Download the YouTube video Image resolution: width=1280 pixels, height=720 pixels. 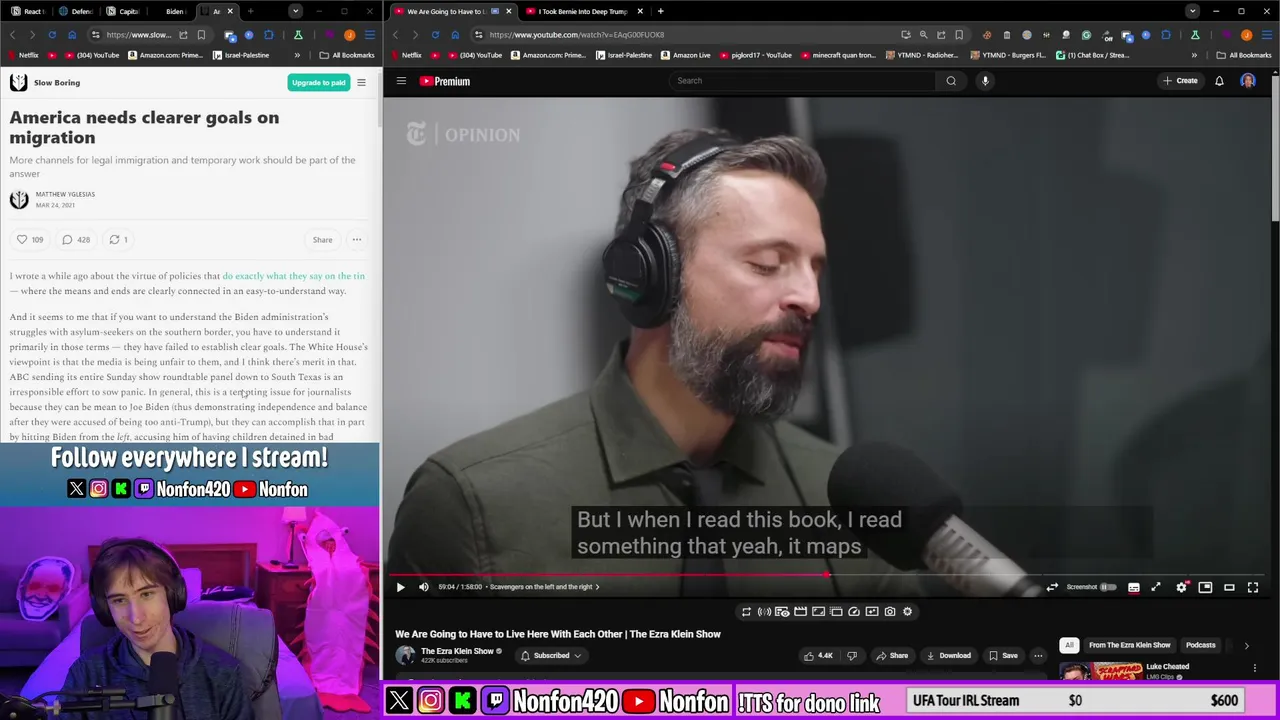(948, 656)
